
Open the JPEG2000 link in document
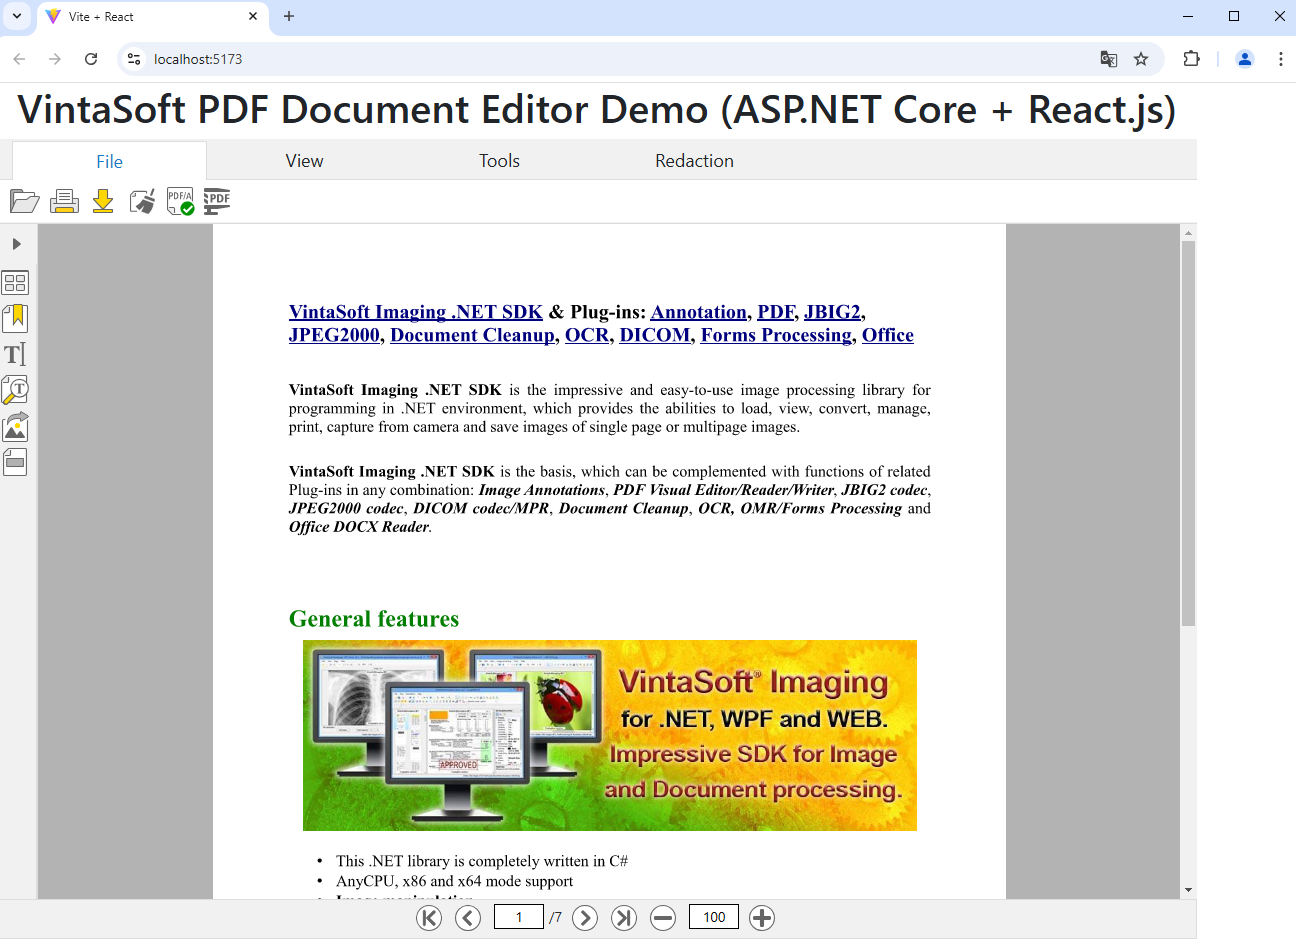[334, 335]
